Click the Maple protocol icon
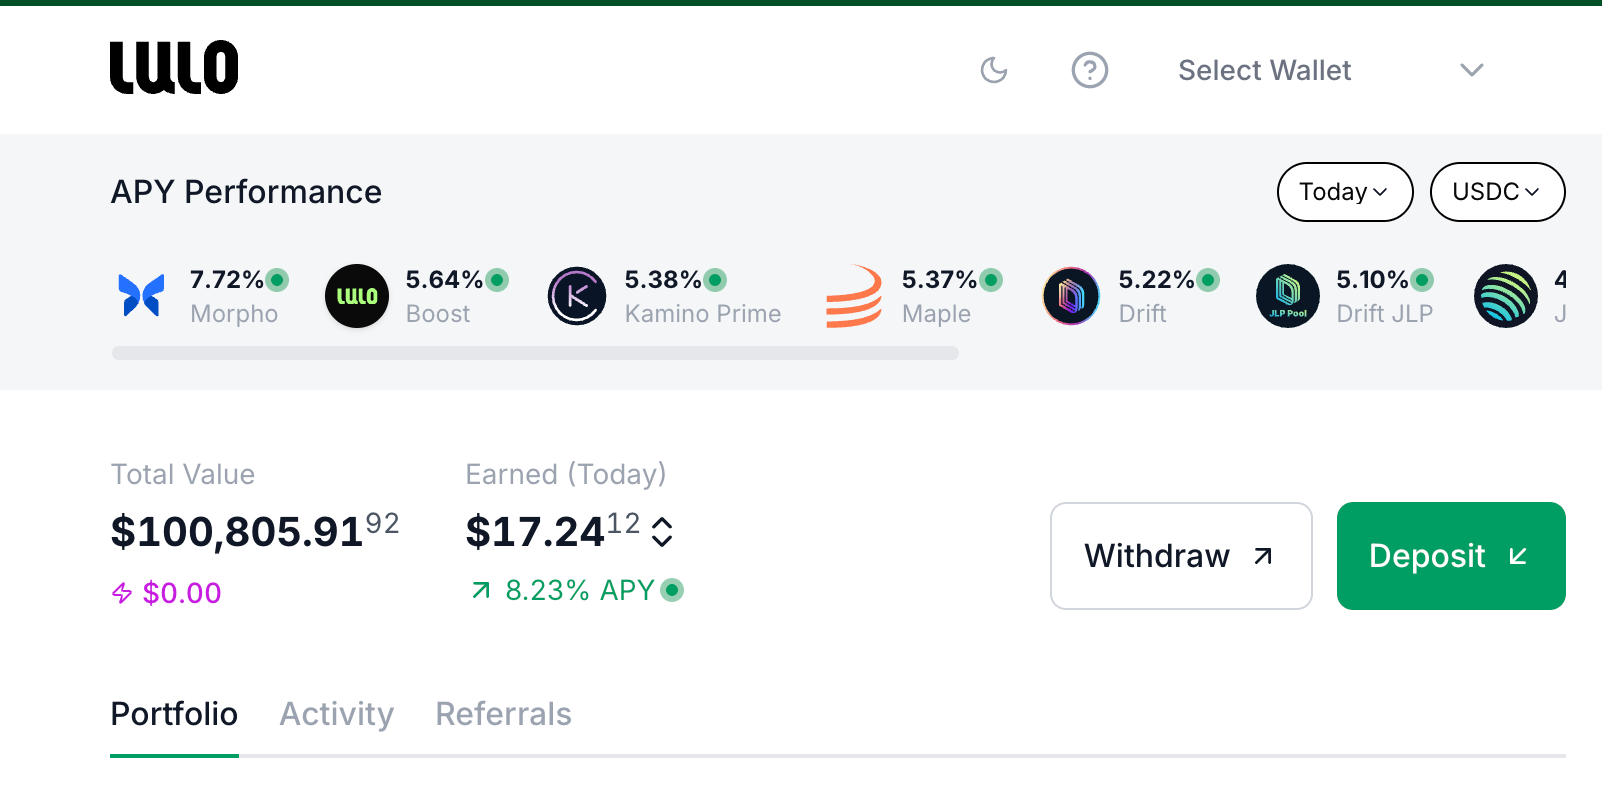The width and height of the screenshot is (1602, 808). 854,296
